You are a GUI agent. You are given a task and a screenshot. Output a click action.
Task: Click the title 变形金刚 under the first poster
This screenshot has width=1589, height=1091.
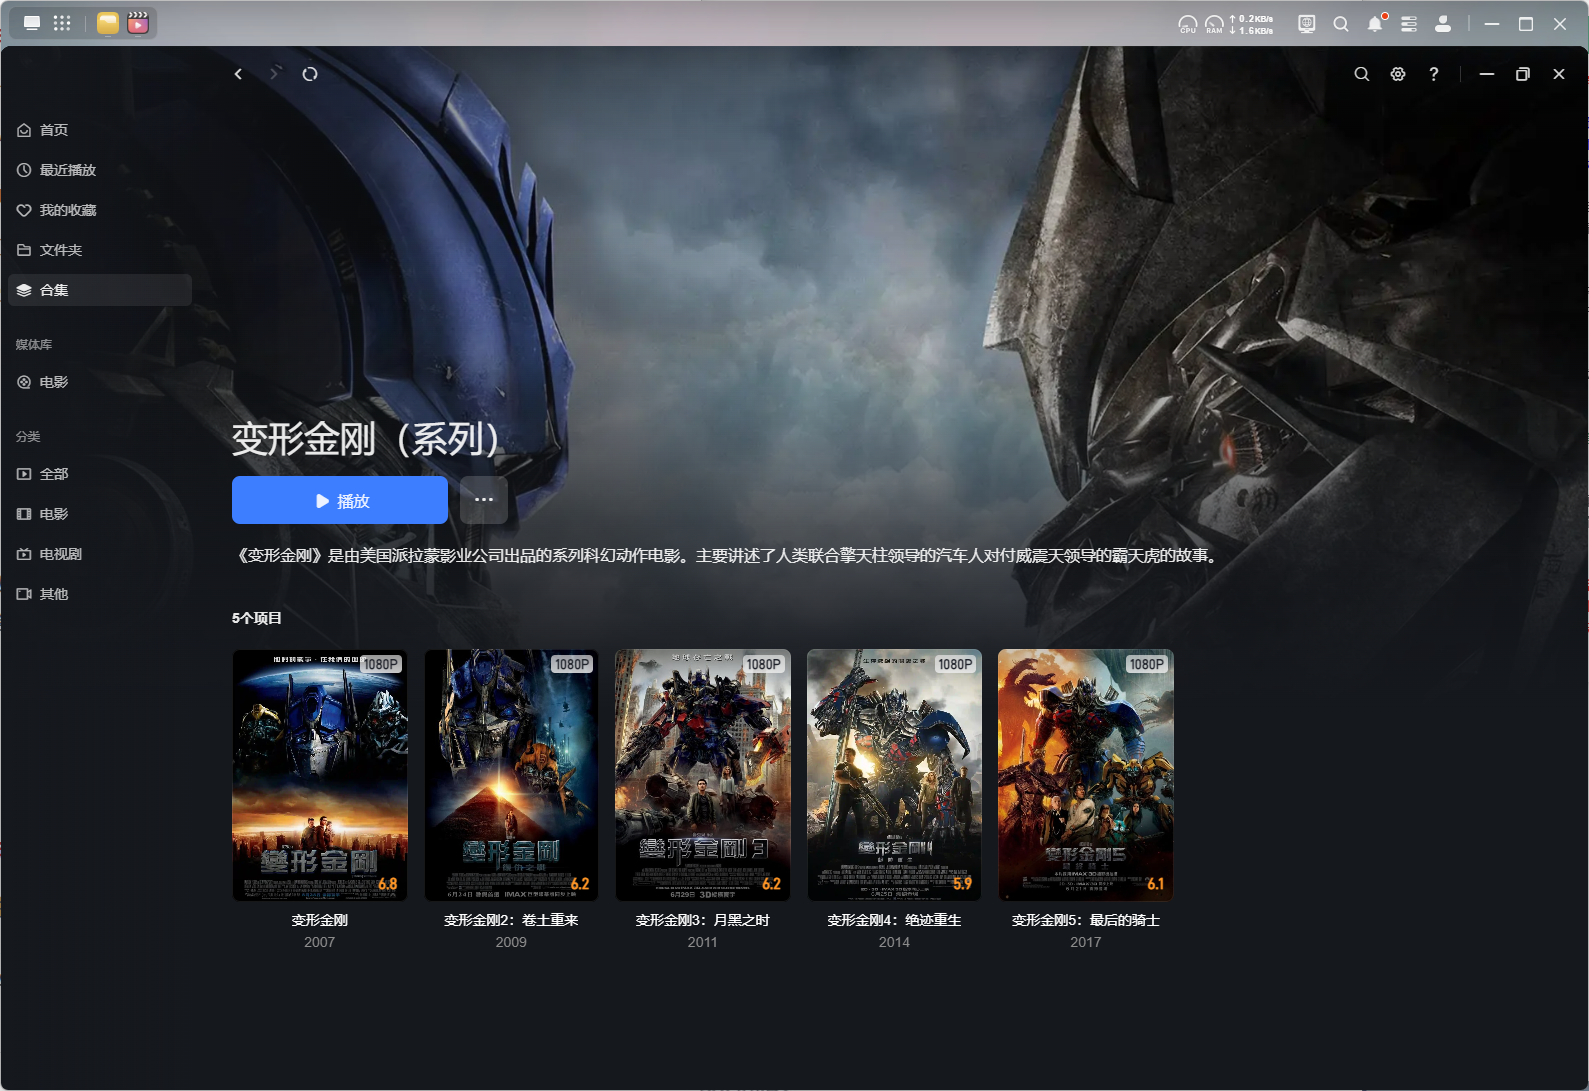(x=320, y=920)
